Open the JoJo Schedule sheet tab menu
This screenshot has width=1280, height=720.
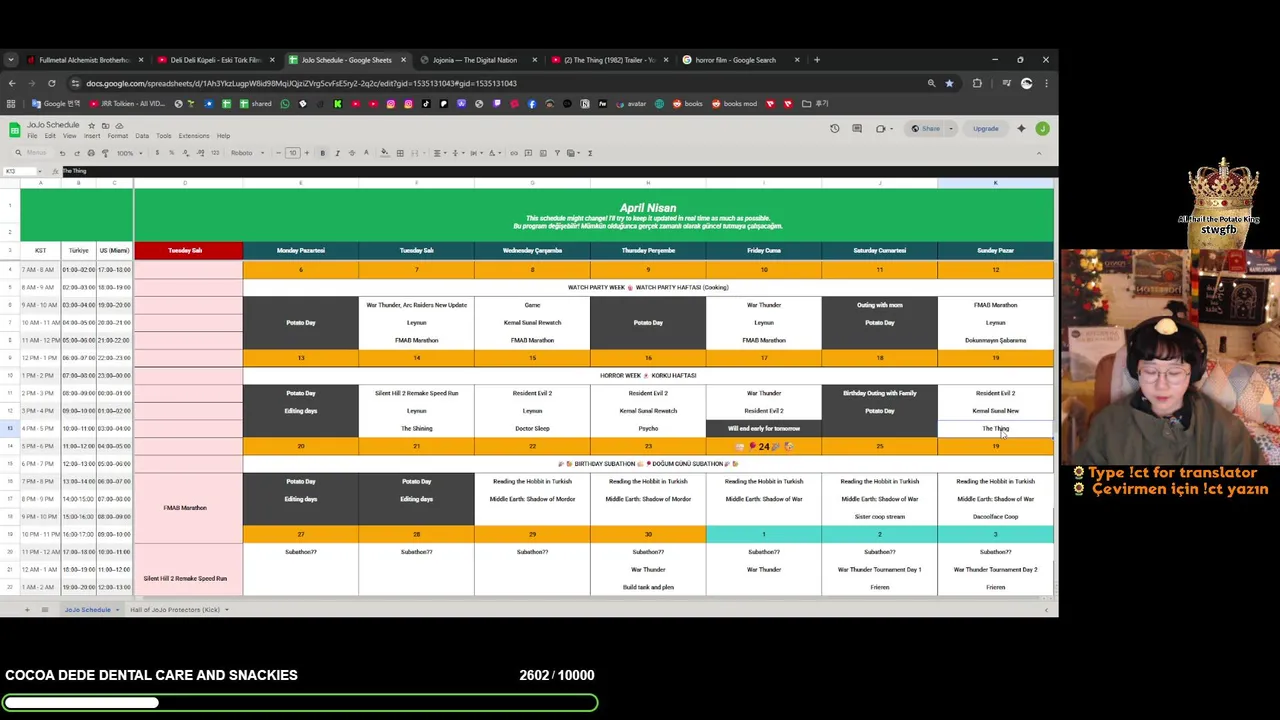tap(117, 609)
